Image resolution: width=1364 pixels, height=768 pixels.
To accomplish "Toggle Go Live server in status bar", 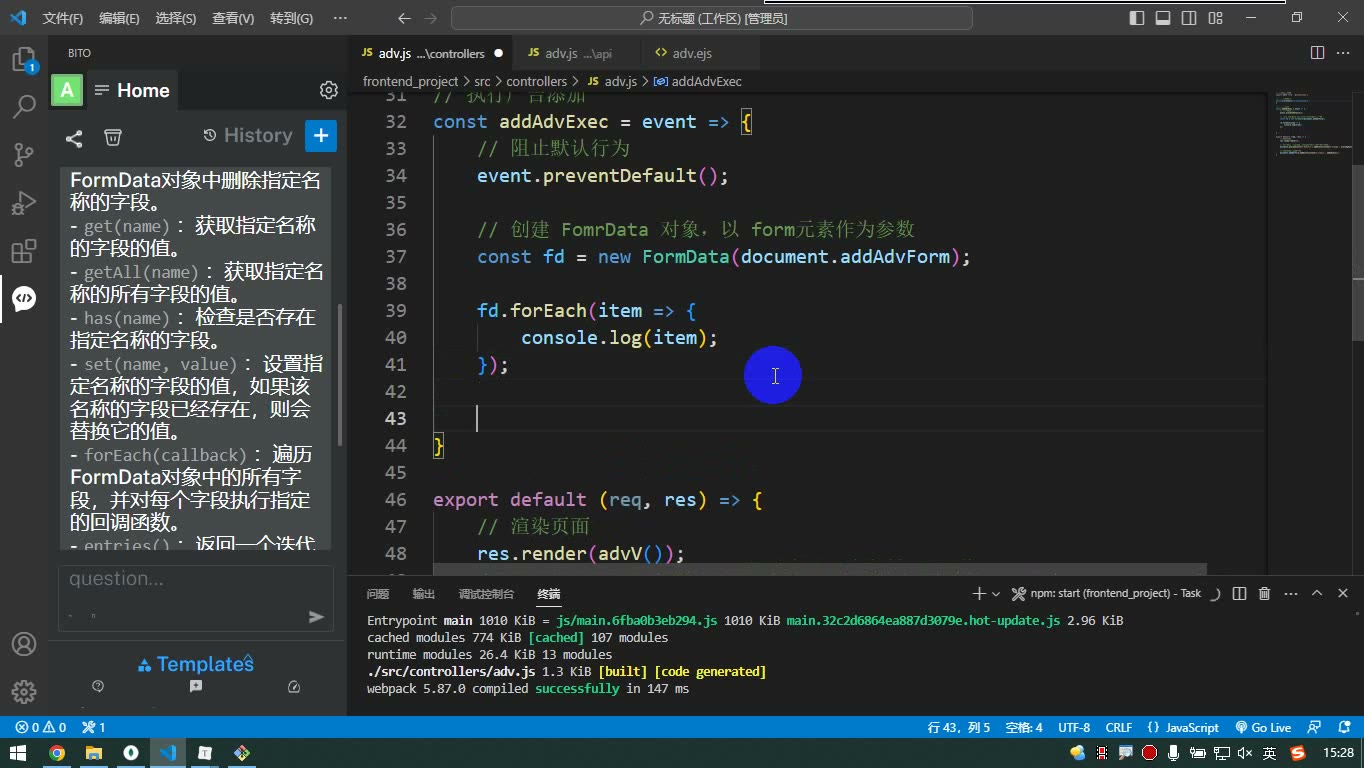I will click(1263, 727).
